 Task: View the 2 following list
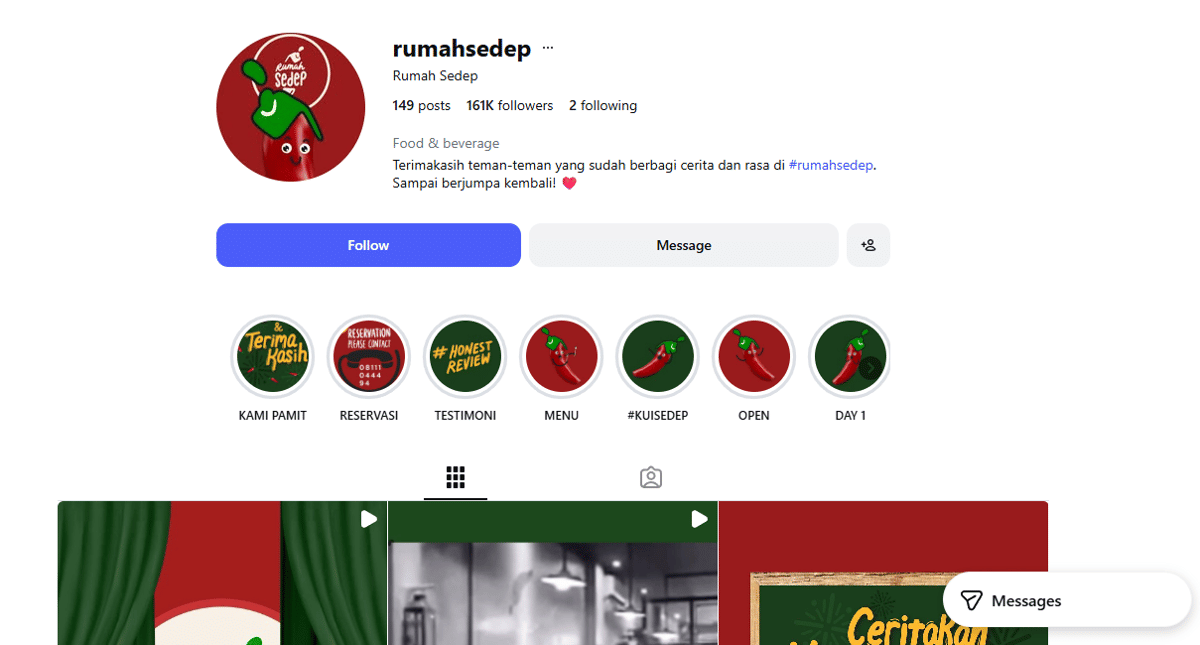tap(603, 105)
